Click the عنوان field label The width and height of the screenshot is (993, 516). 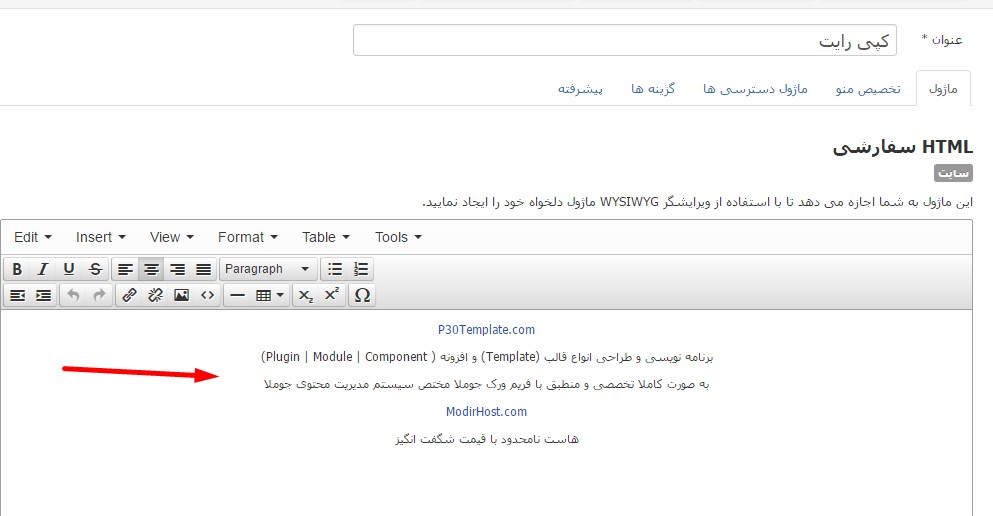(942, 40)
